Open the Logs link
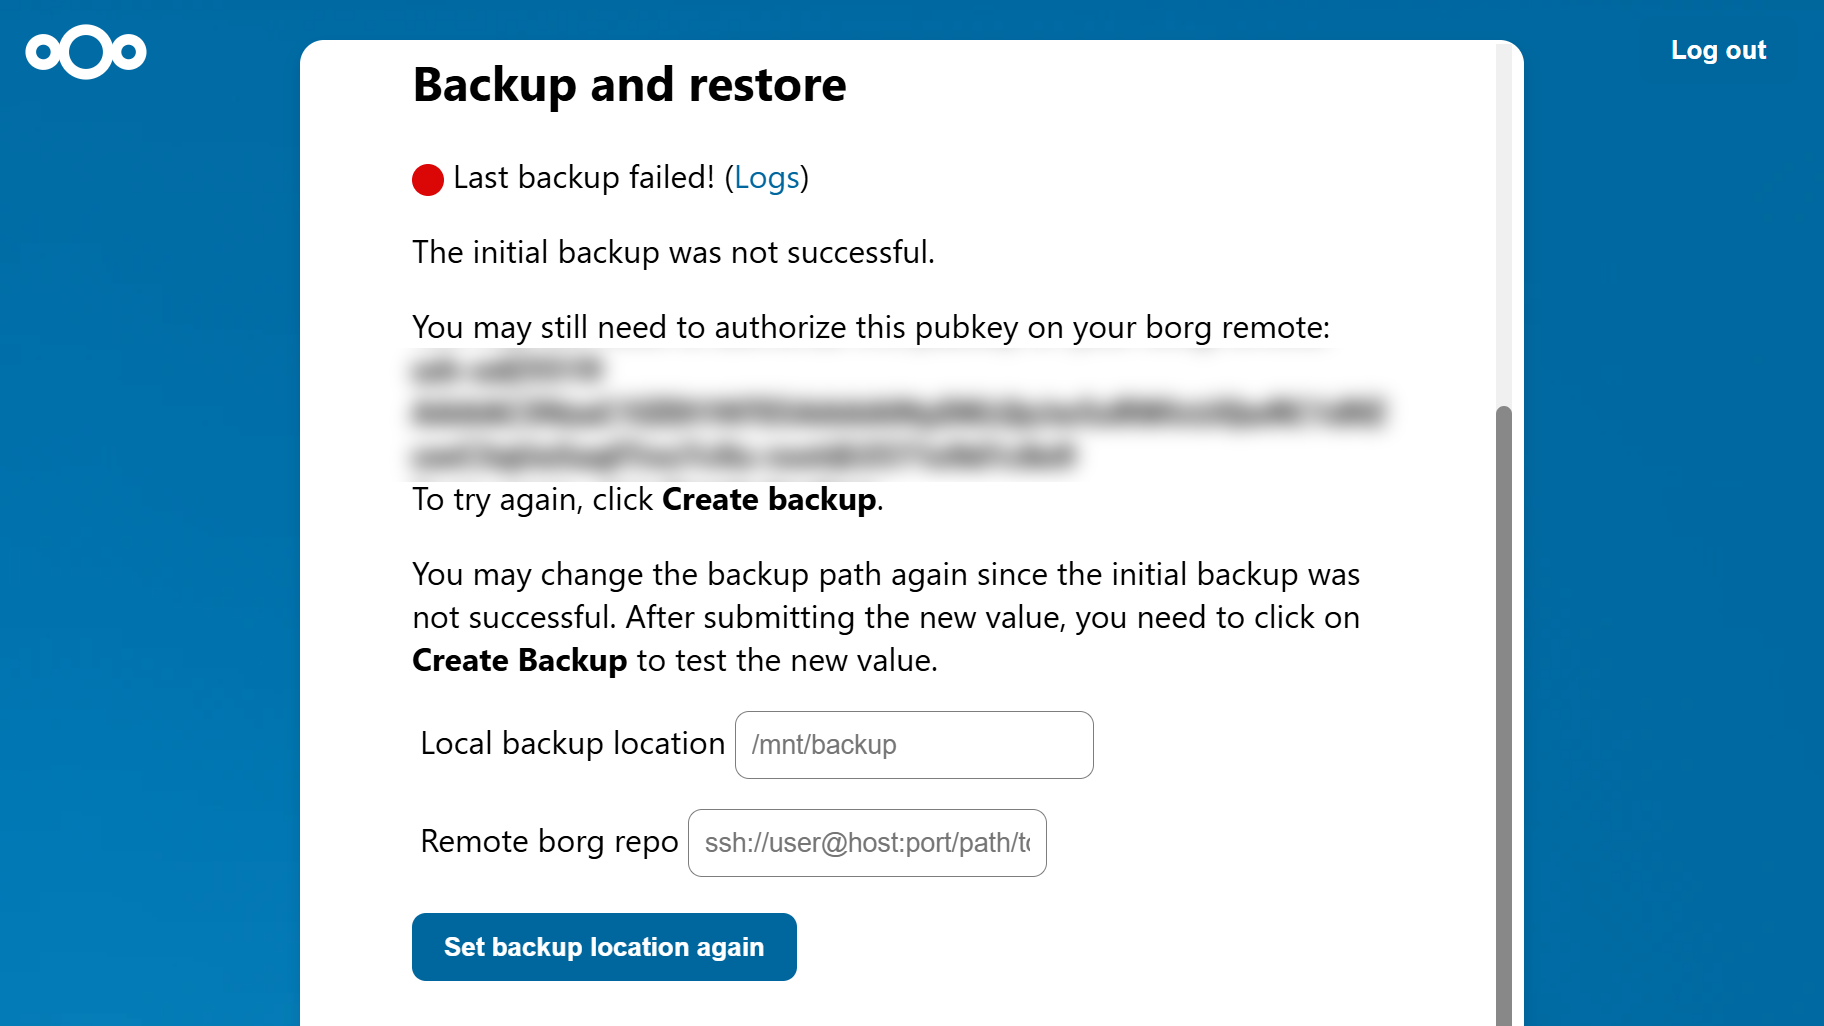Image resolution: width=1824 pixels, height=1026 pixels. [767, 178]
